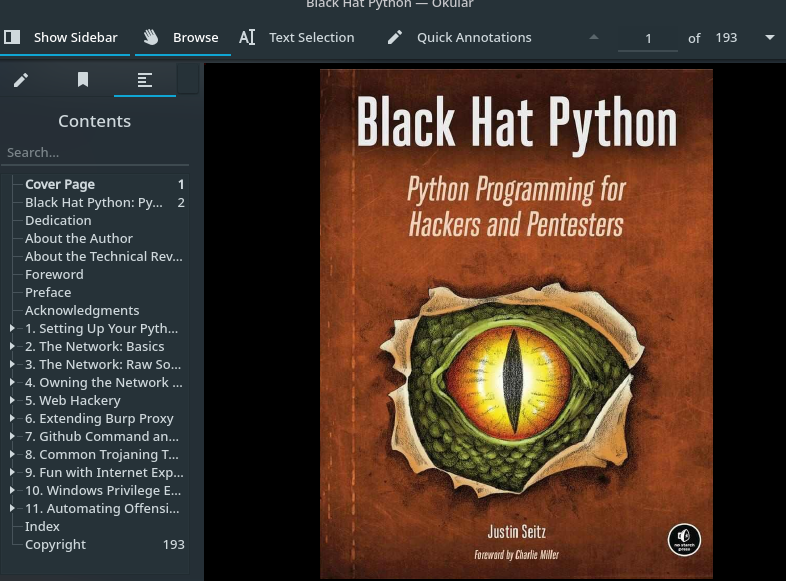The height and width of the screenshot is (581, 786).
Task: Click the contents Search field
Action: click(x=95, y=153)
